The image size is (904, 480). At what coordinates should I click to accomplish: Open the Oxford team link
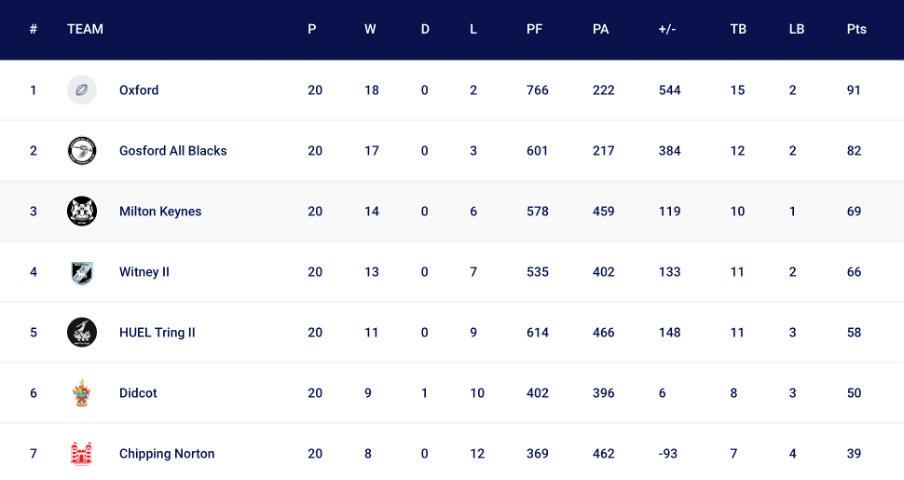[139, 90]
